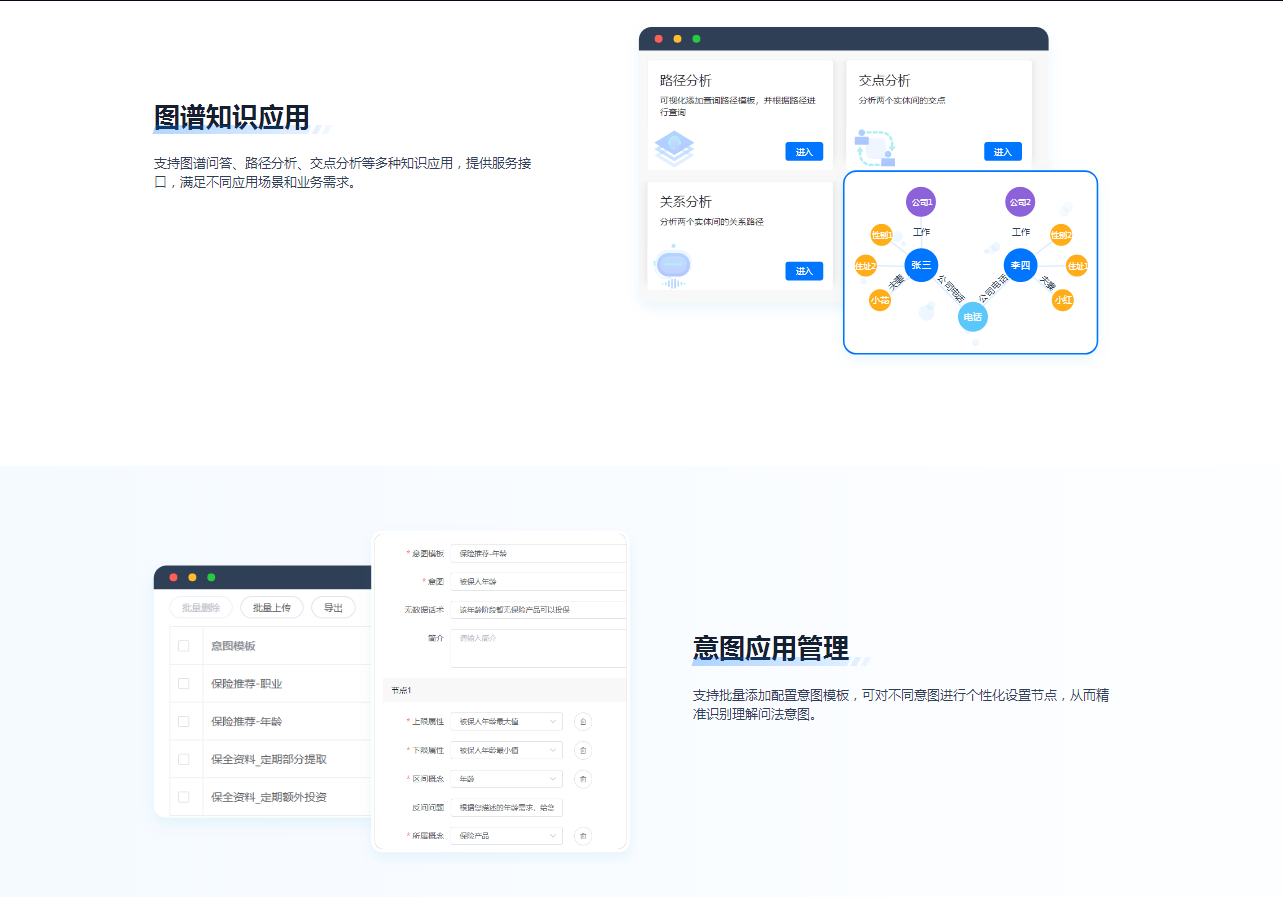Select the 保全资料_定期部分提取 table row
This screenshot has height=897, width=1283.
click(x=268, y=759)
